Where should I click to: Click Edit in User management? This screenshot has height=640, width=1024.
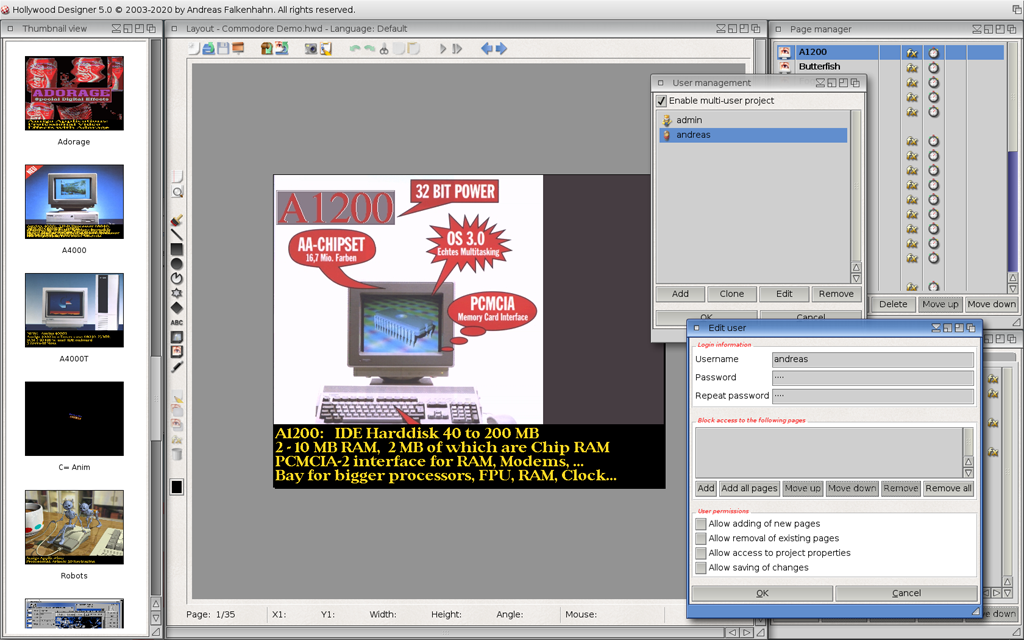[784, 294]
